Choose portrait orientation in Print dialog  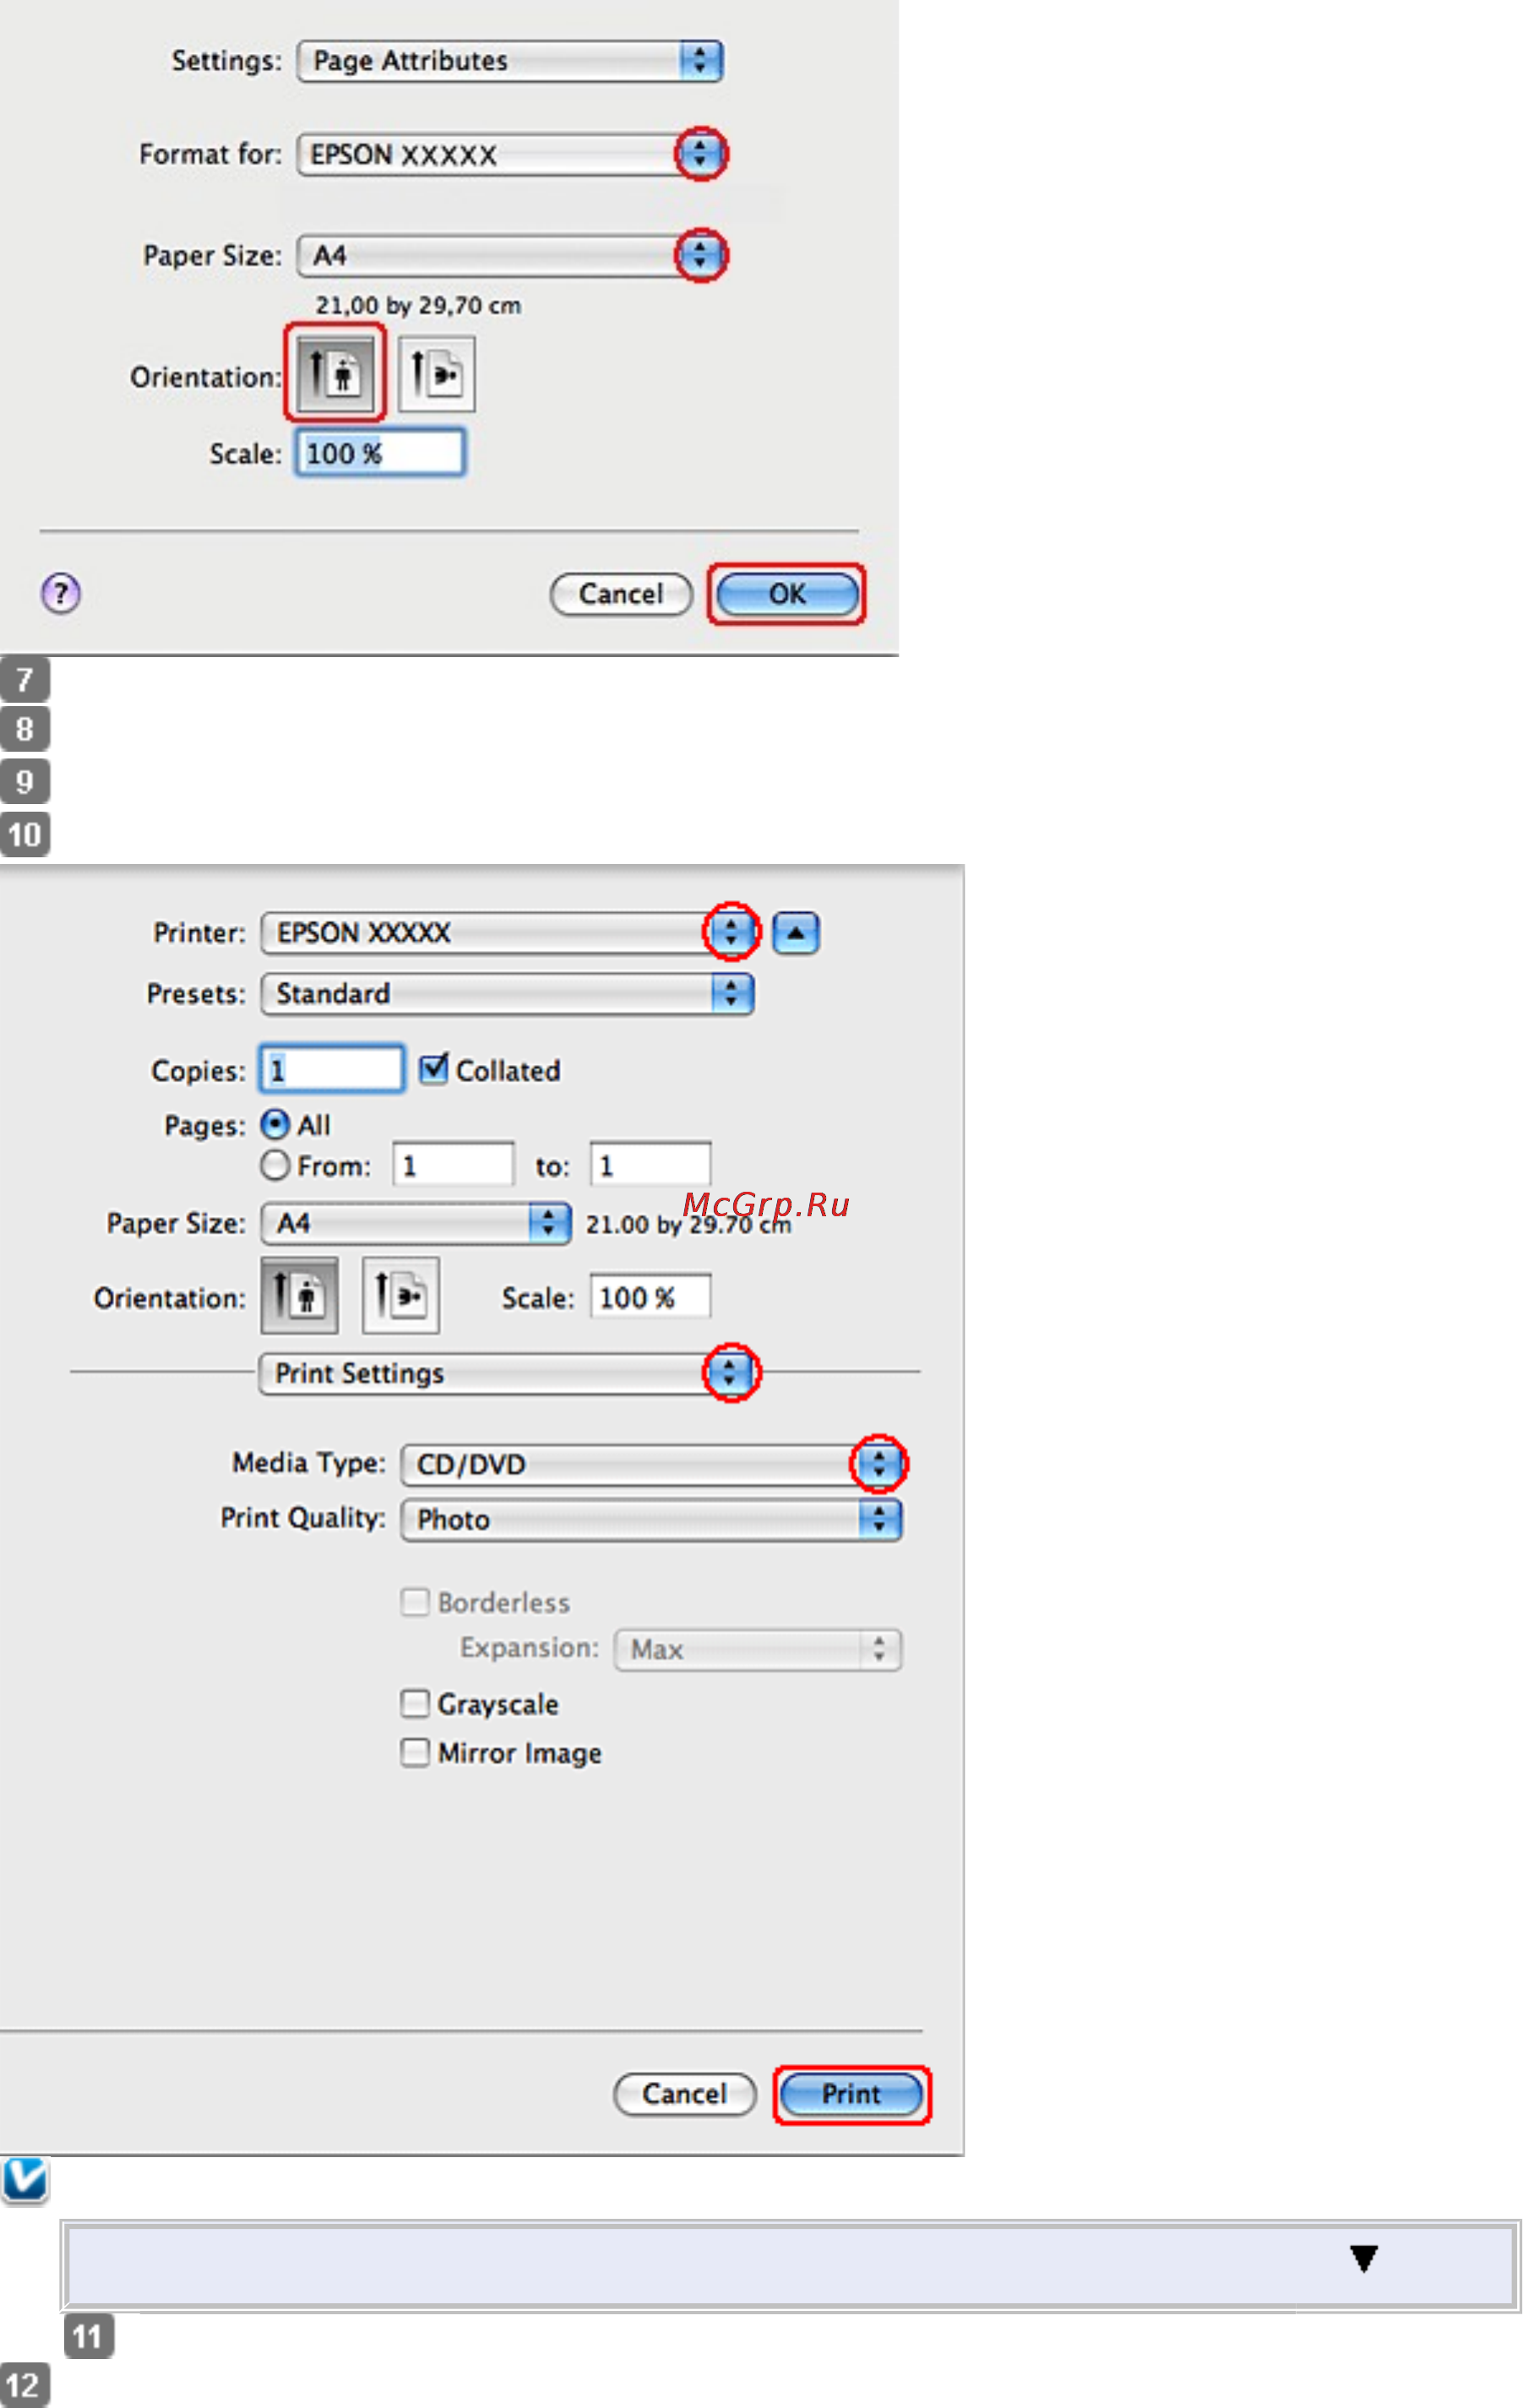299,1295
